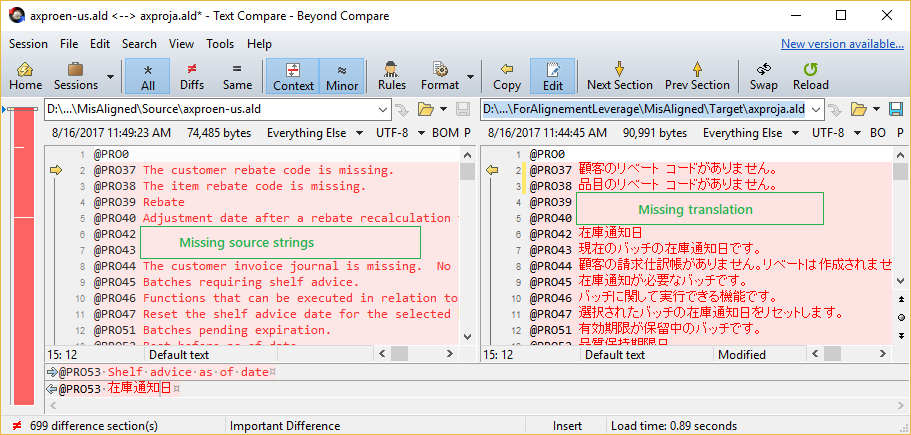Viewport: 911px width, 435px height.
Task: Click the center circle navigation button
Action: [902, 317]
